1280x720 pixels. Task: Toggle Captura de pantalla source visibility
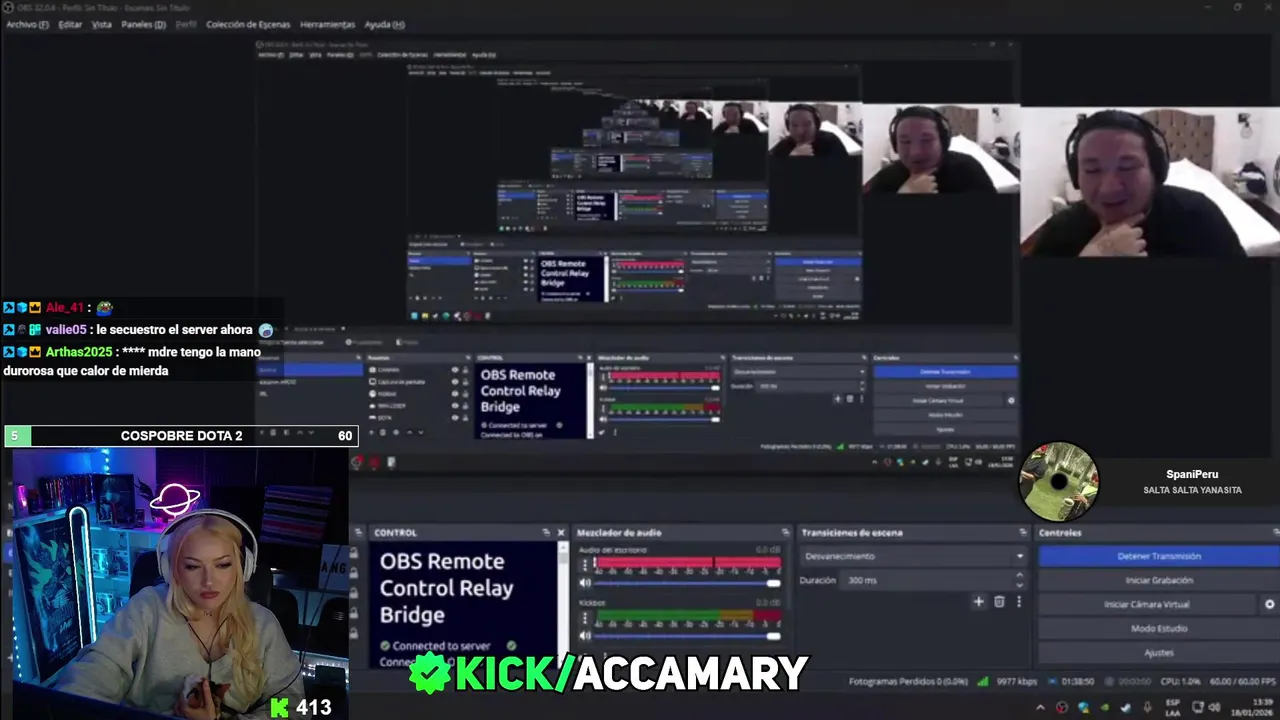click(x=454, y=382)
